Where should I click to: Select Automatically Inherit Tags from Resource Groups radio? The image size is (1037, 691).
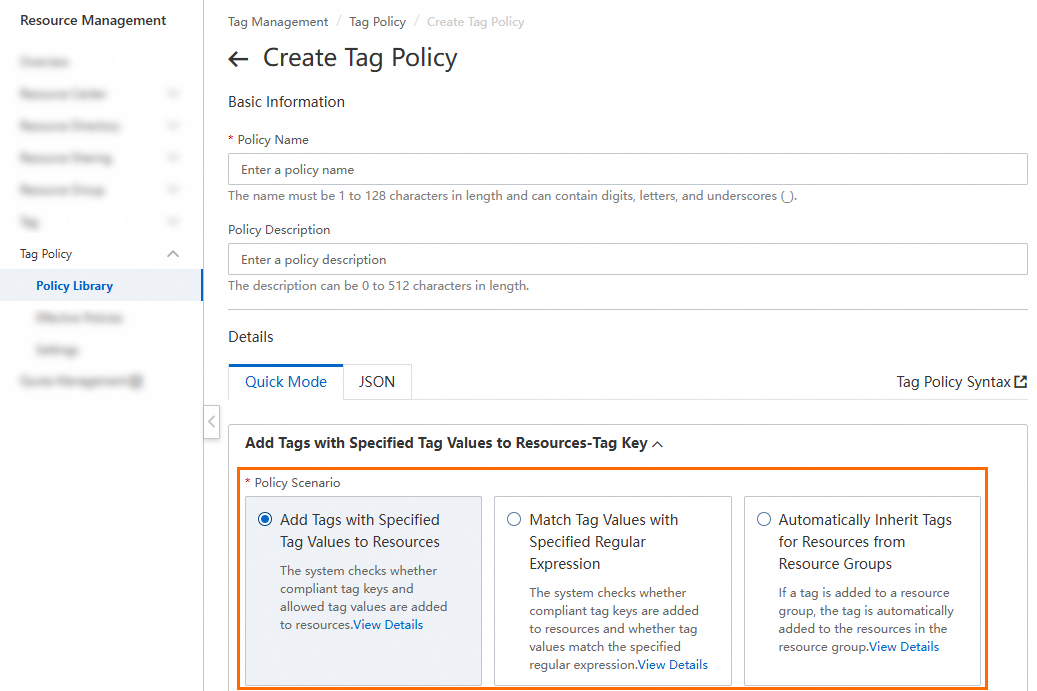click(764, 520)
